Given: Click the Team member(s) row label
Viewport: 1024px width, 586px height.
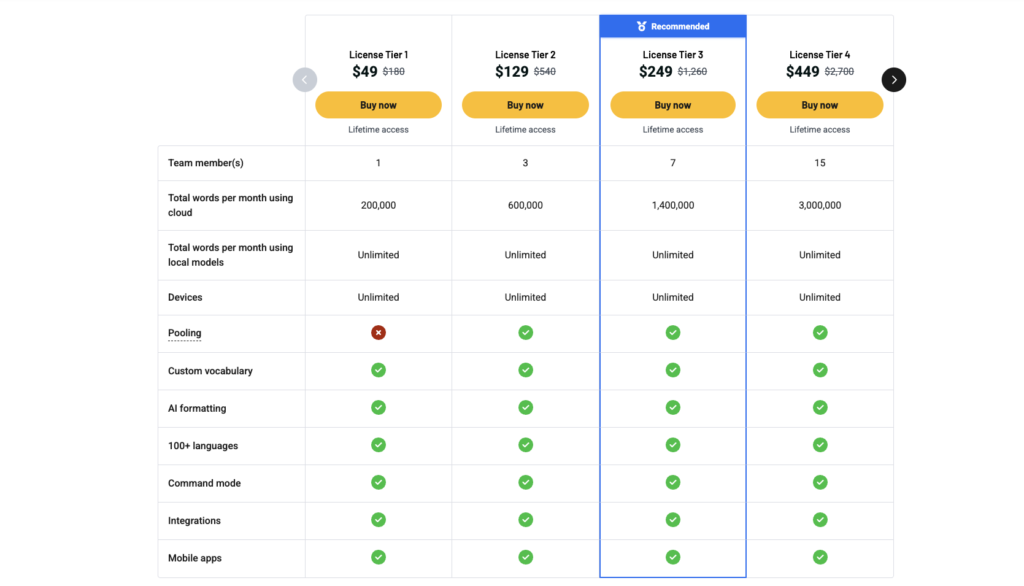Looking at the screenshot, I should pyautogui.click(x=206, y=163).
